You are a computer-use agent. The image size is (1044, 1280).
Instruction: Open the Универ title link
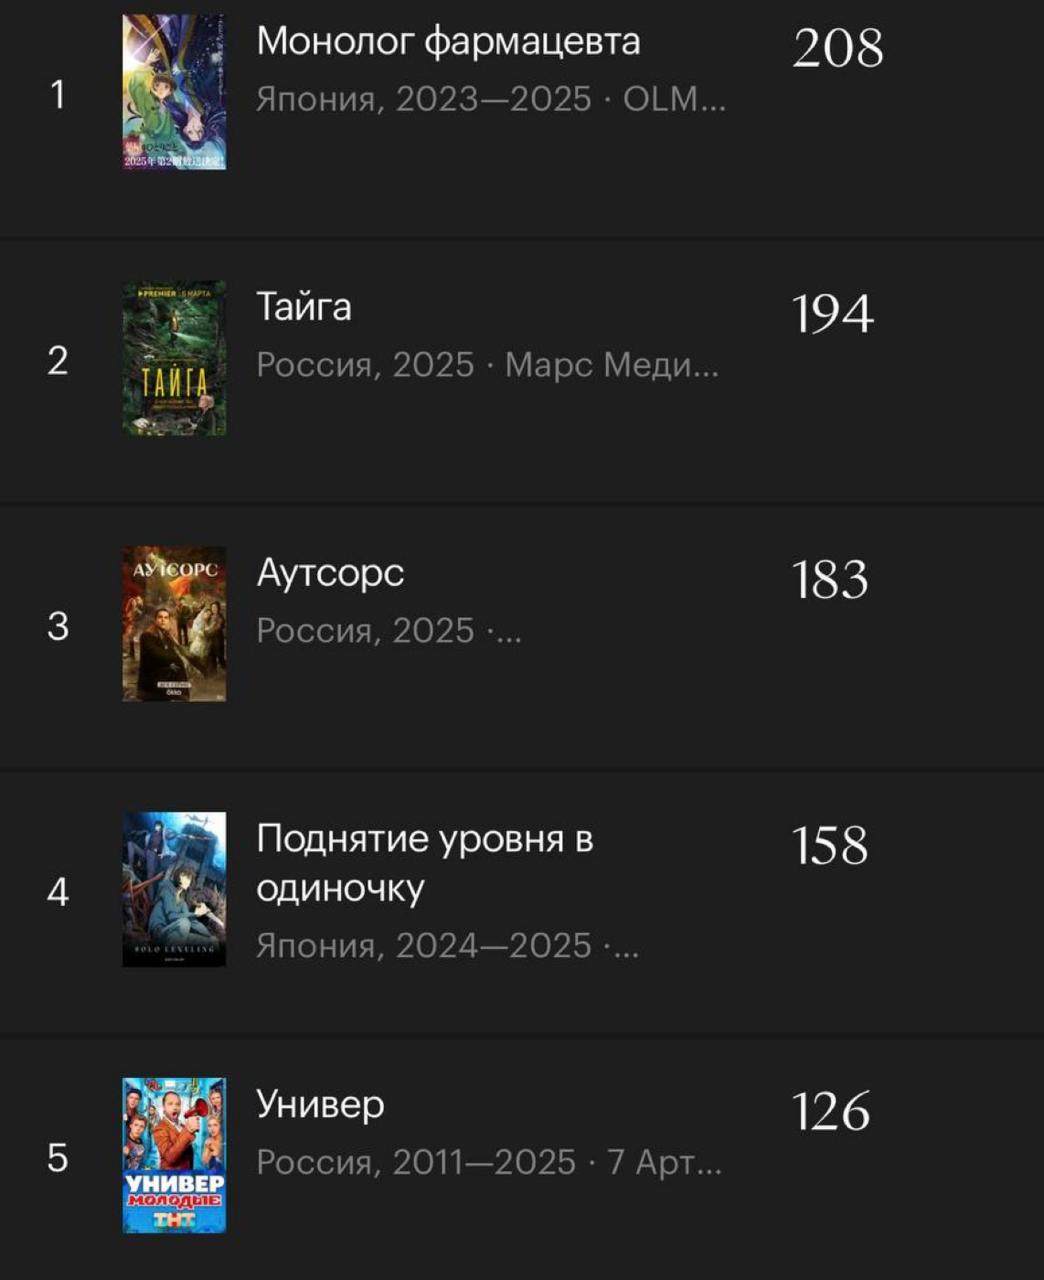[x=320, y=1104]
